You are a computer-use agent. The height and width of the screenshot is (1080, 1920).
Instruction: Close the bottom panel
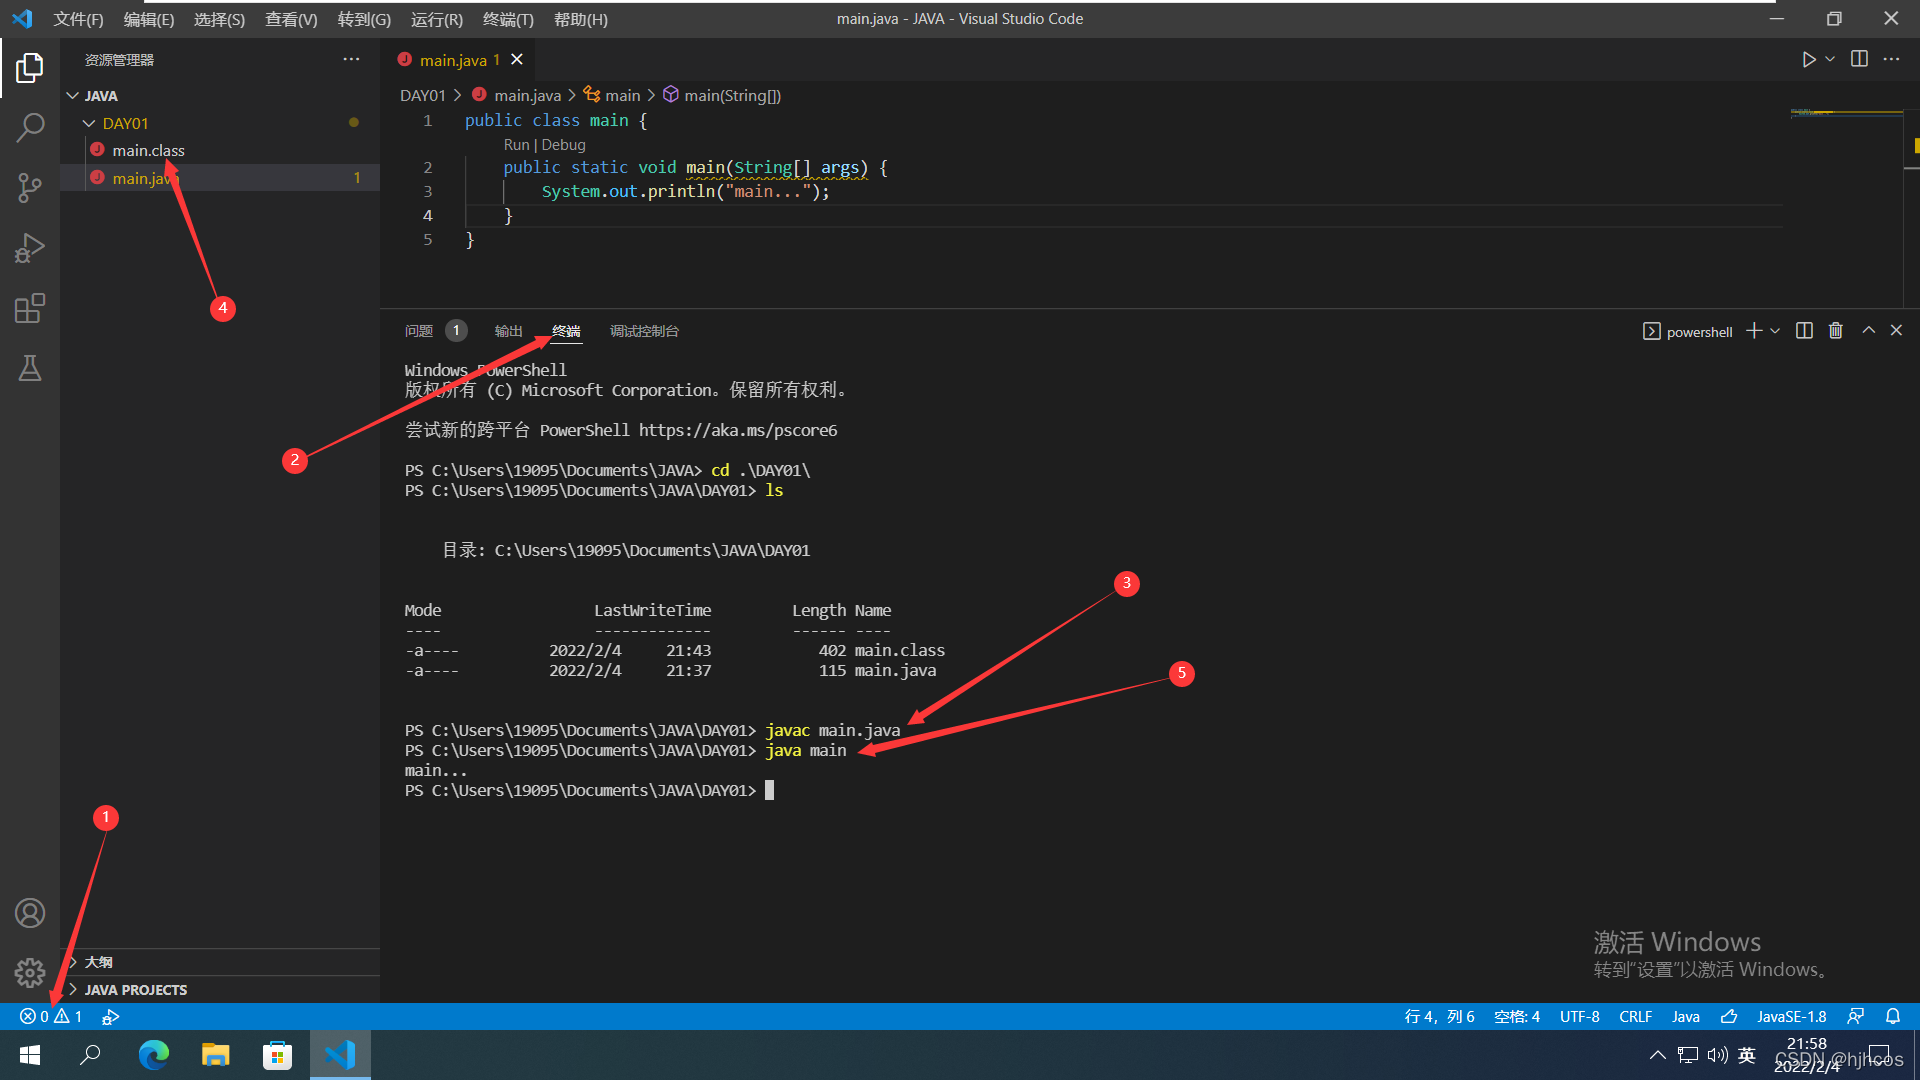pyautogui.click(x=1896, y=331)
